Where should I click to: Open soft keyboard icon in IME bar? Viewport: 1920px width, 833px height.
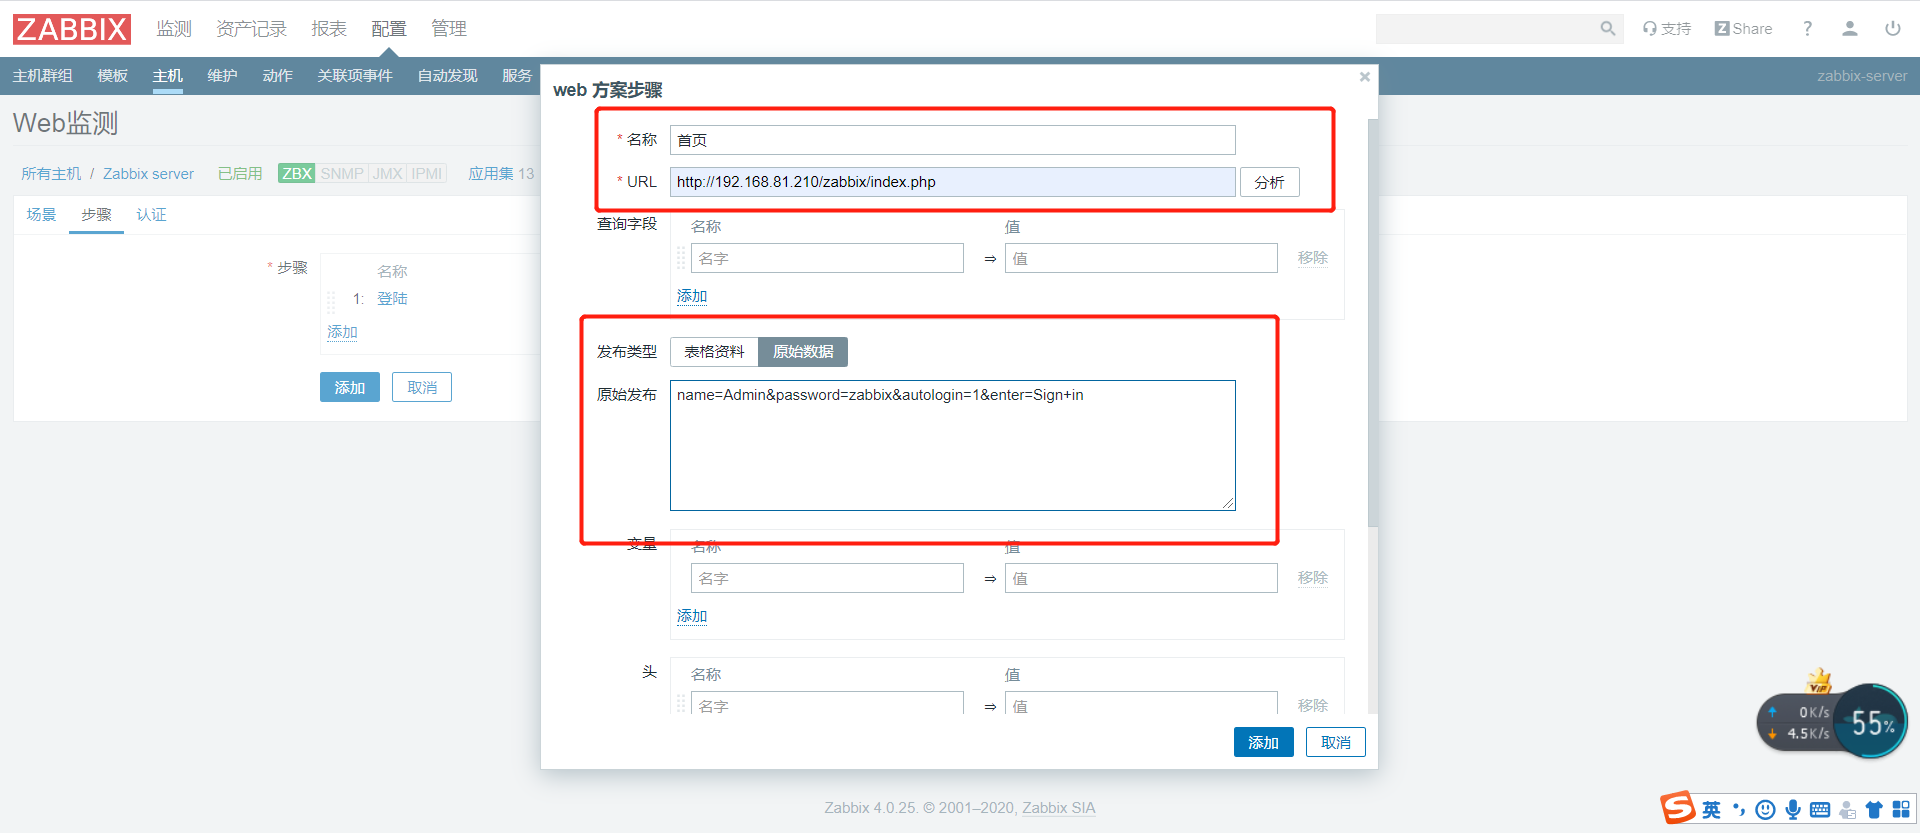pos(1820,810)
